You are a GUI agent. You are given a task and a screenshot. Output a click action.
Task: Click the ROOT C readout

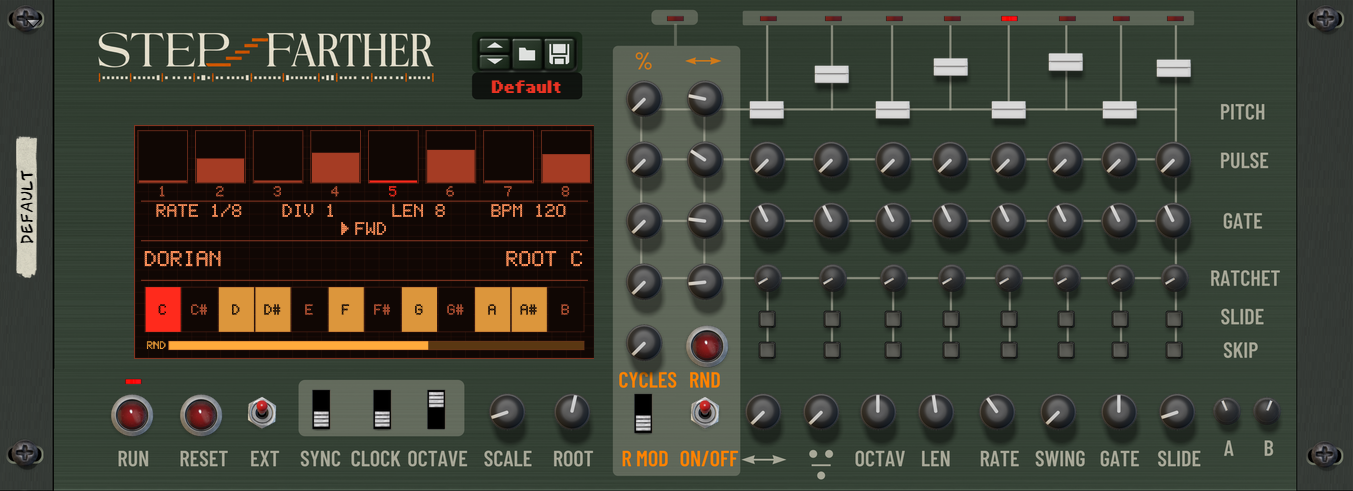[x=544, y=259]
